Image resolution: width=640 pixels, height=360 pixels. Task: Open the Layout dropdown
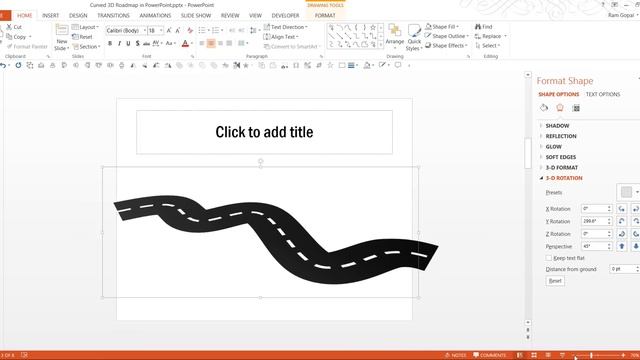tap(85, 27)
